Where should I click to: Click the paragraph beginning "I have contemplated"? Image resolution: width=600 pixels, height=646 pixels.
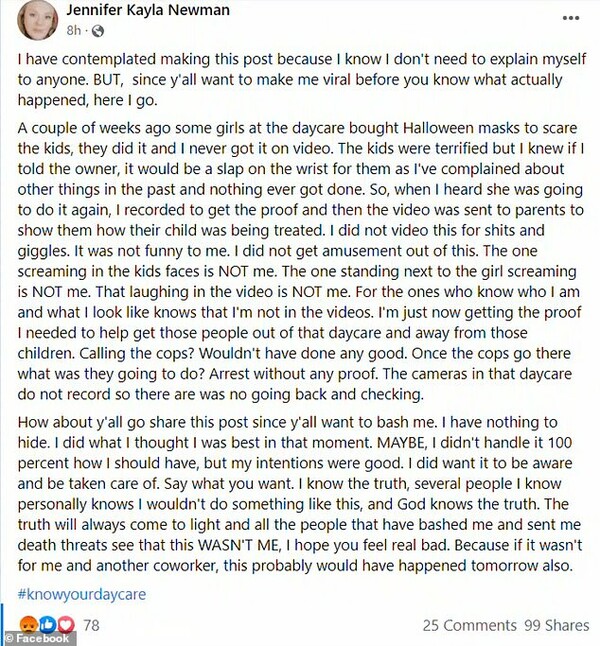pos(302,80)
